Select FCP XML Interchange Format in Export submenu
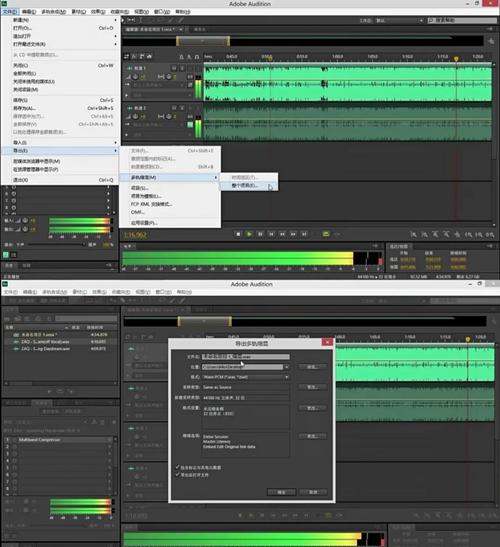The height and width of the screenshot is (547, 500). pyautogui.click(x=170, y=204)
